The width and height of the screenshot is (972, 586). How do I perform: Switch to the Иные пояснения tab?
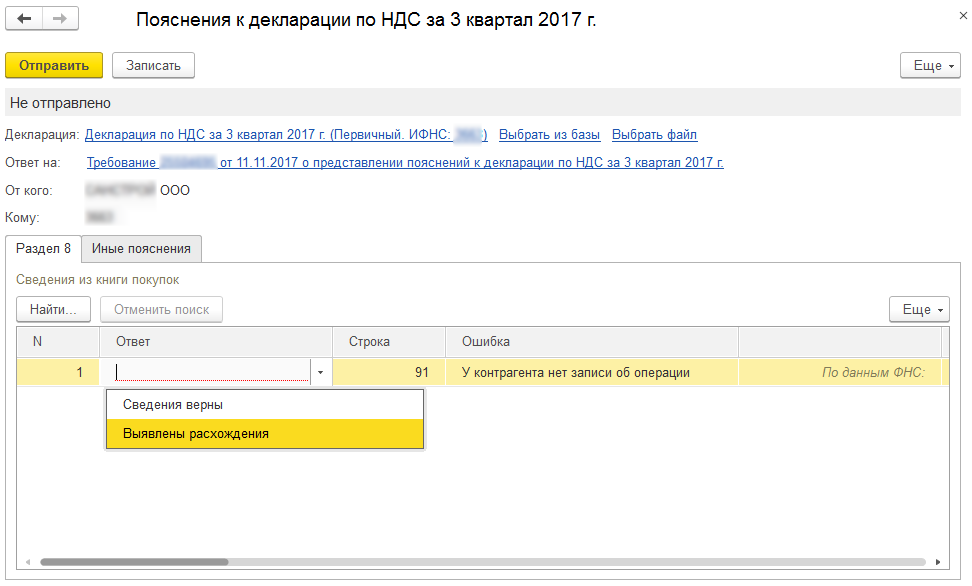tap(141, 249)
